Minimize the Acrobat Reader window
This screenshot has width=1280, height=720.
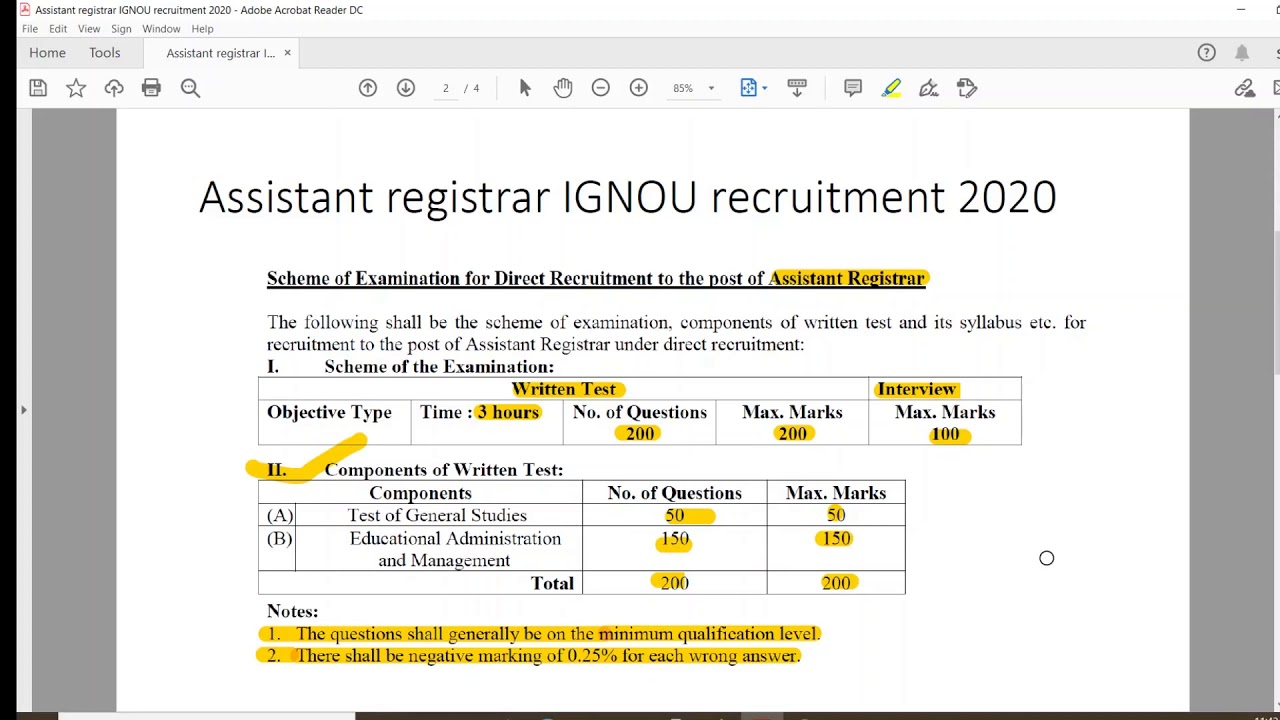(x=1241, y=10)
